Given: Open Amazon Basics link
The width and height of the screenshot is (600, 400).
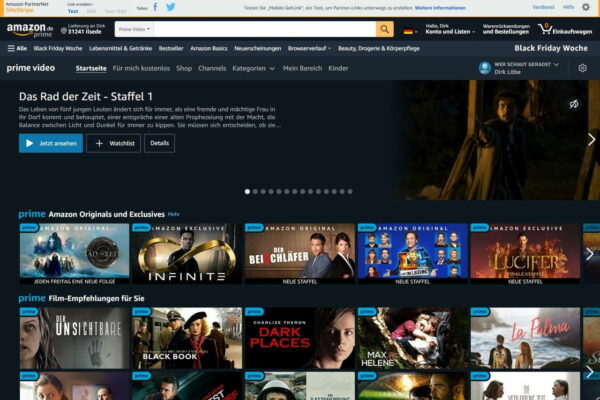Looking at the screenshot, I should (209, 48).
